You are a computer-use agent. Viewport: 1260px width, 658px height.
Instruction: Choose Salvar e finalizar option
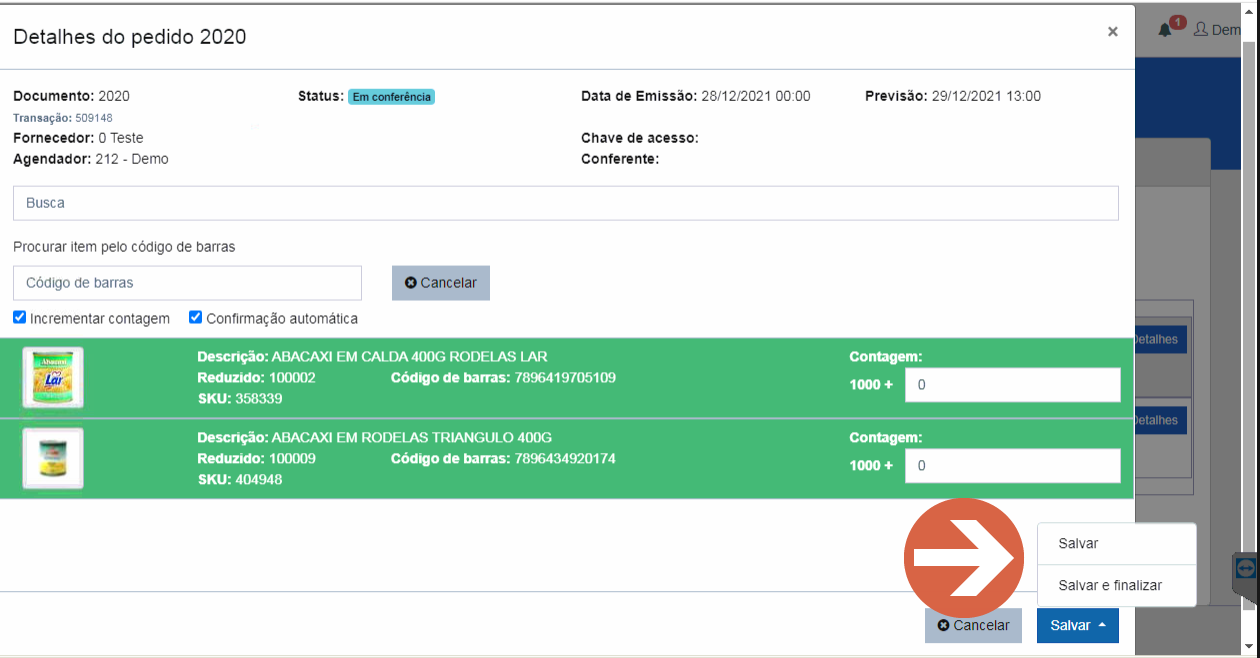(1117, 586)
